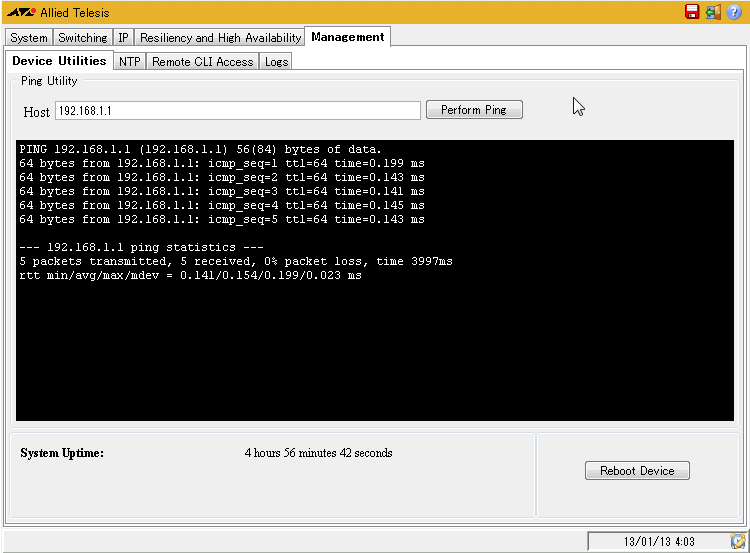Click the 'ping statistics' separator line
This screenshot has width=750, height=553.
[141, 247]
